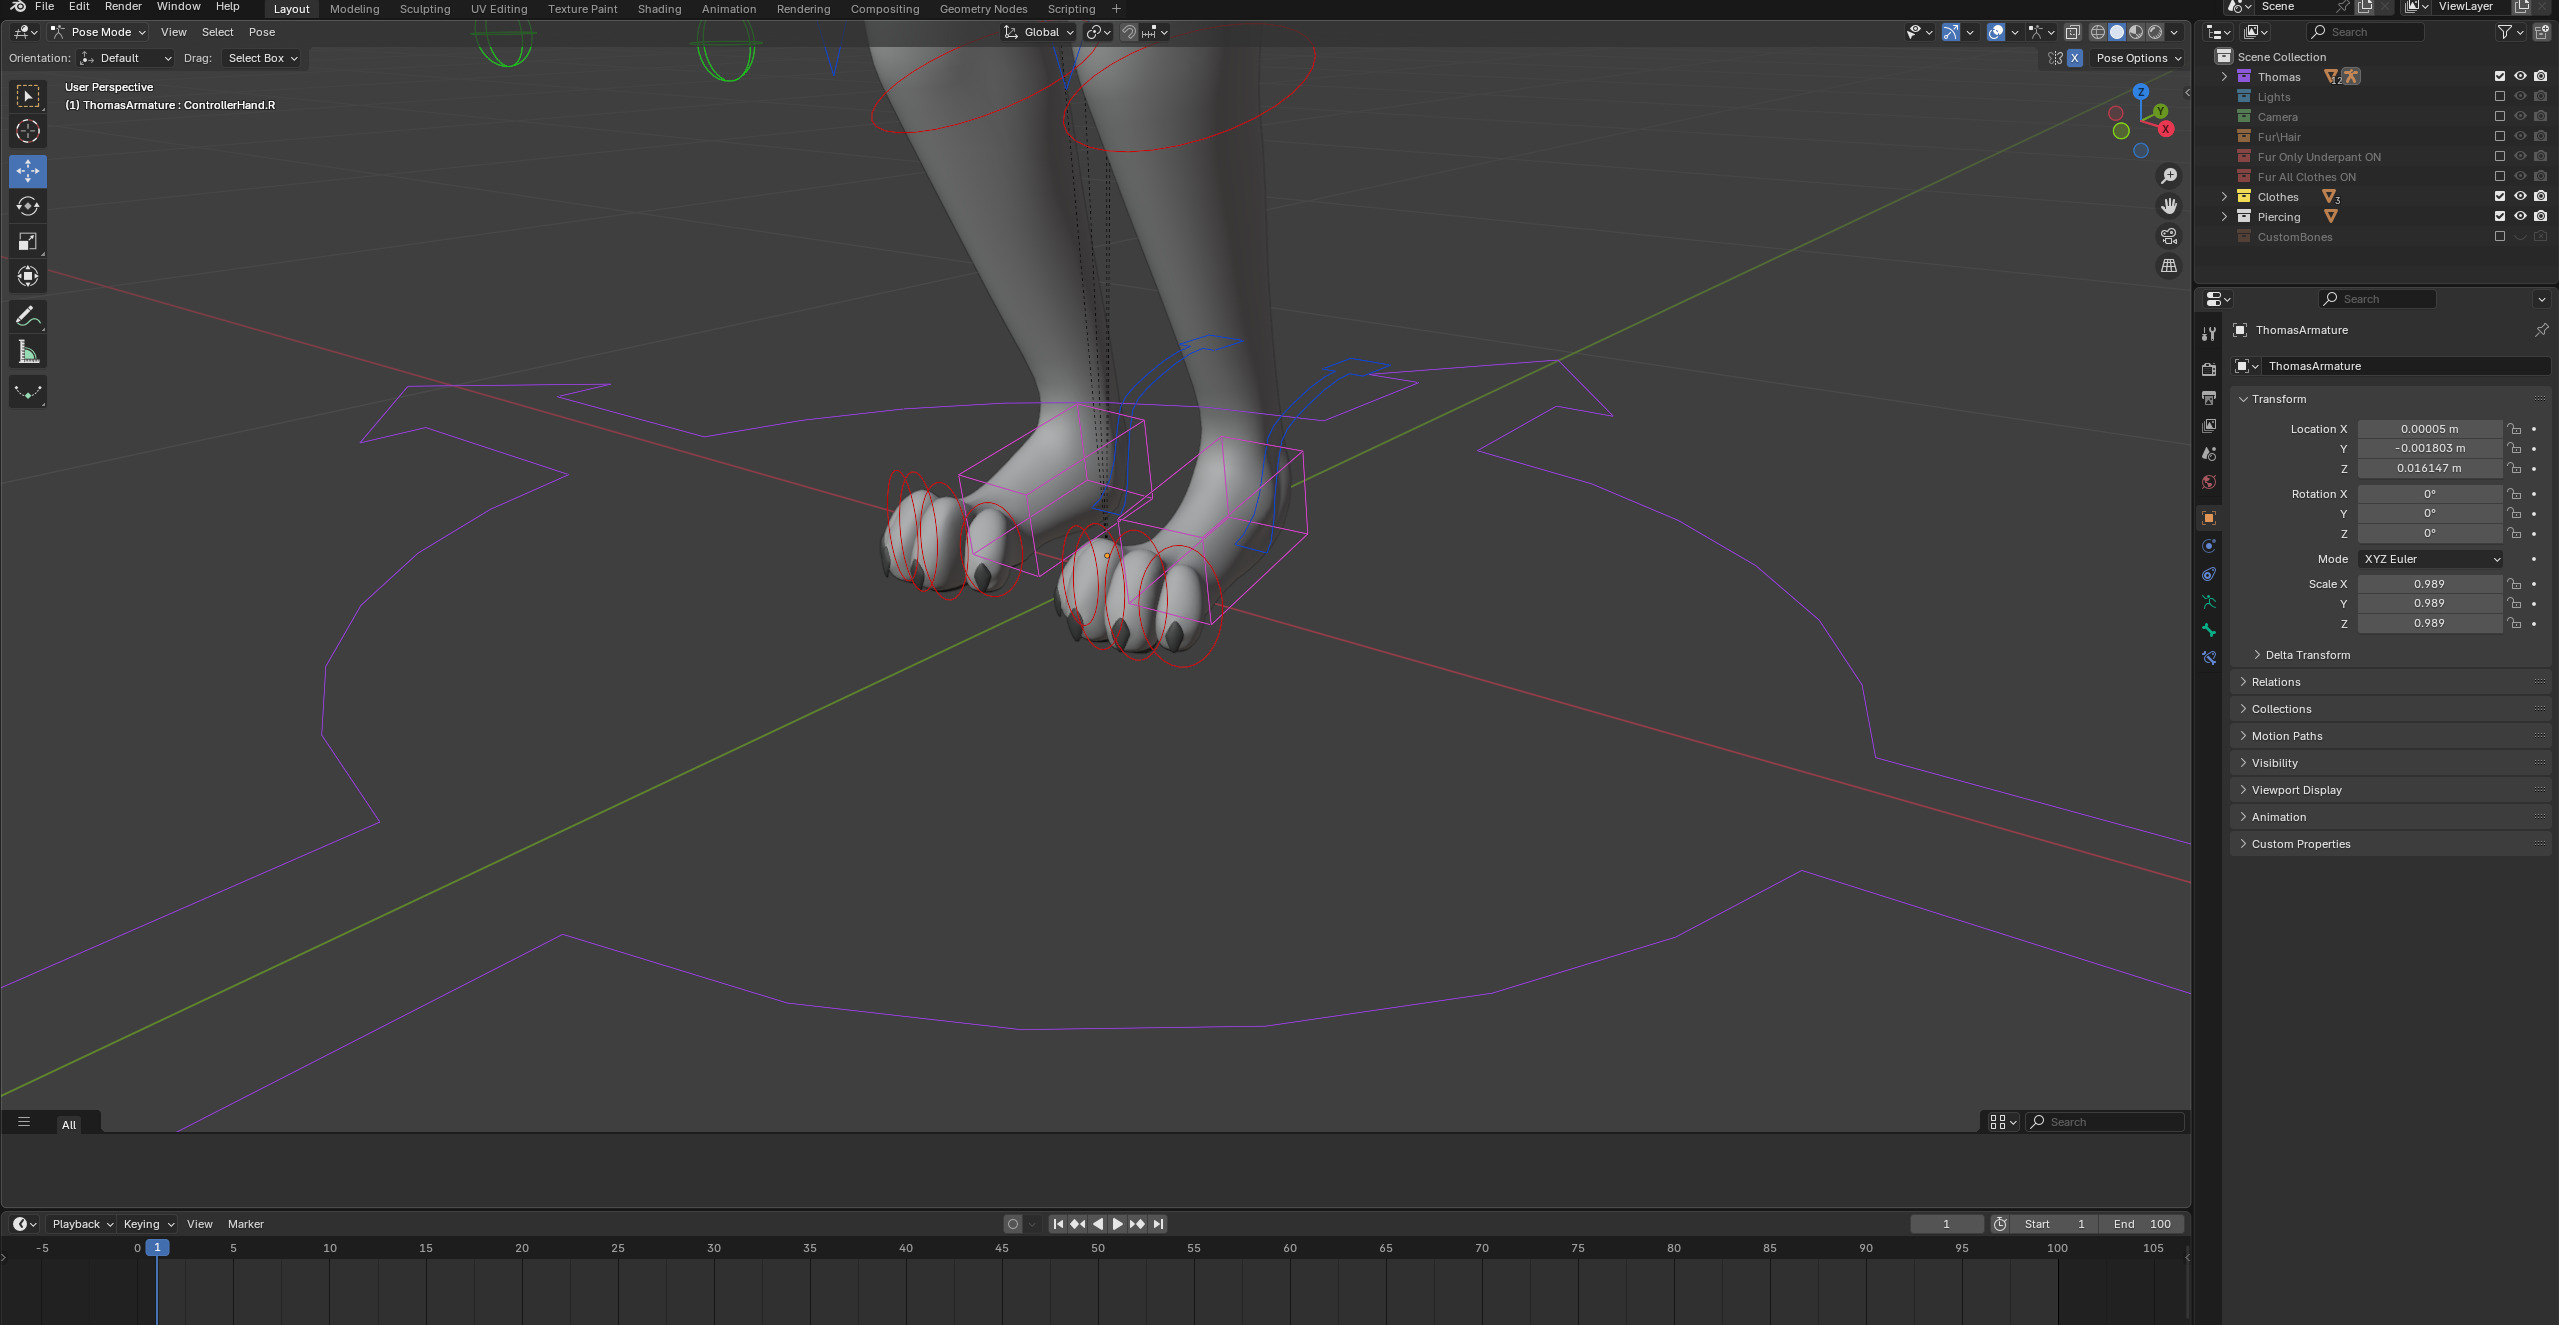This screenshot has width=2559, height=1325.
Task: Select the Measure tool
Action: point(28,352)
